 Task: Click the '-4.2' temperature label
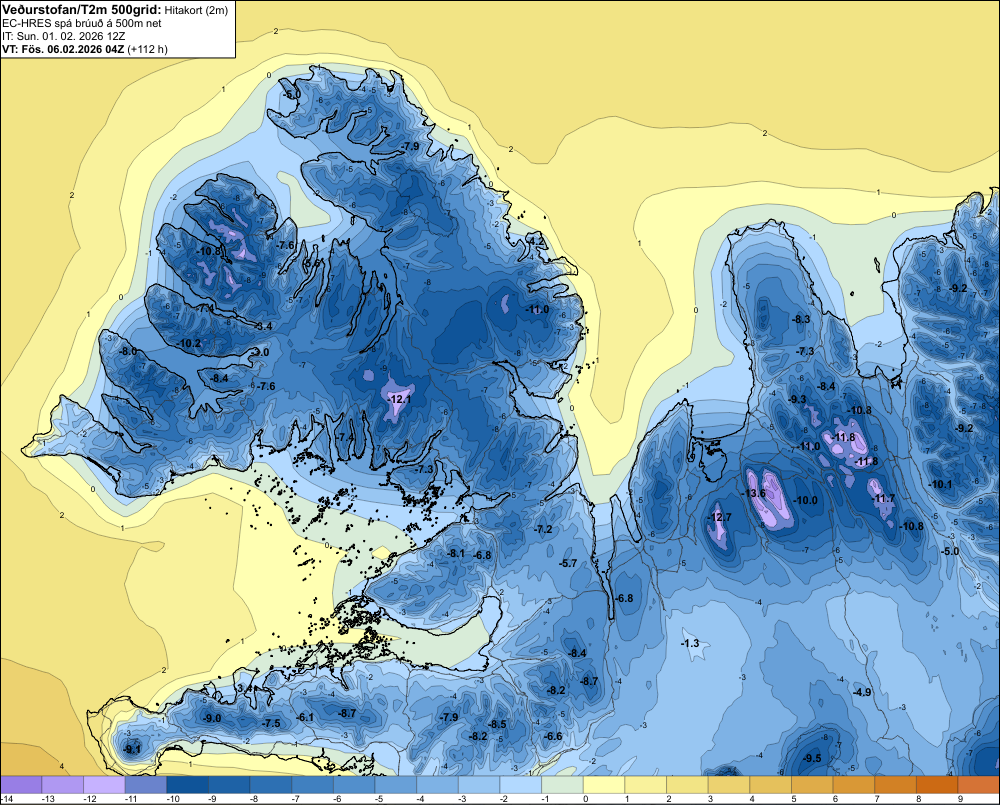[x=536, y=241]
